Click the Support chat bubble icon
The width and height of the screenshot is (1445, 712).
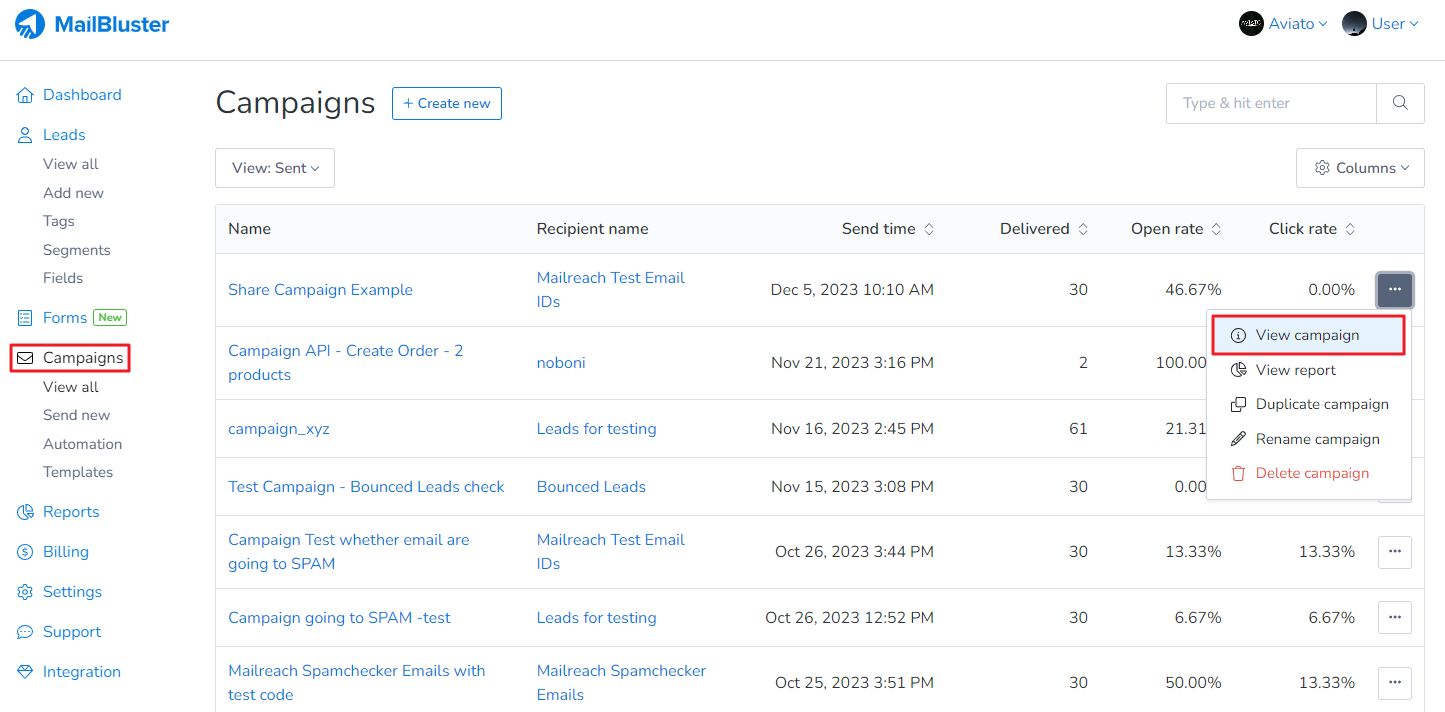tap(25, 632)
